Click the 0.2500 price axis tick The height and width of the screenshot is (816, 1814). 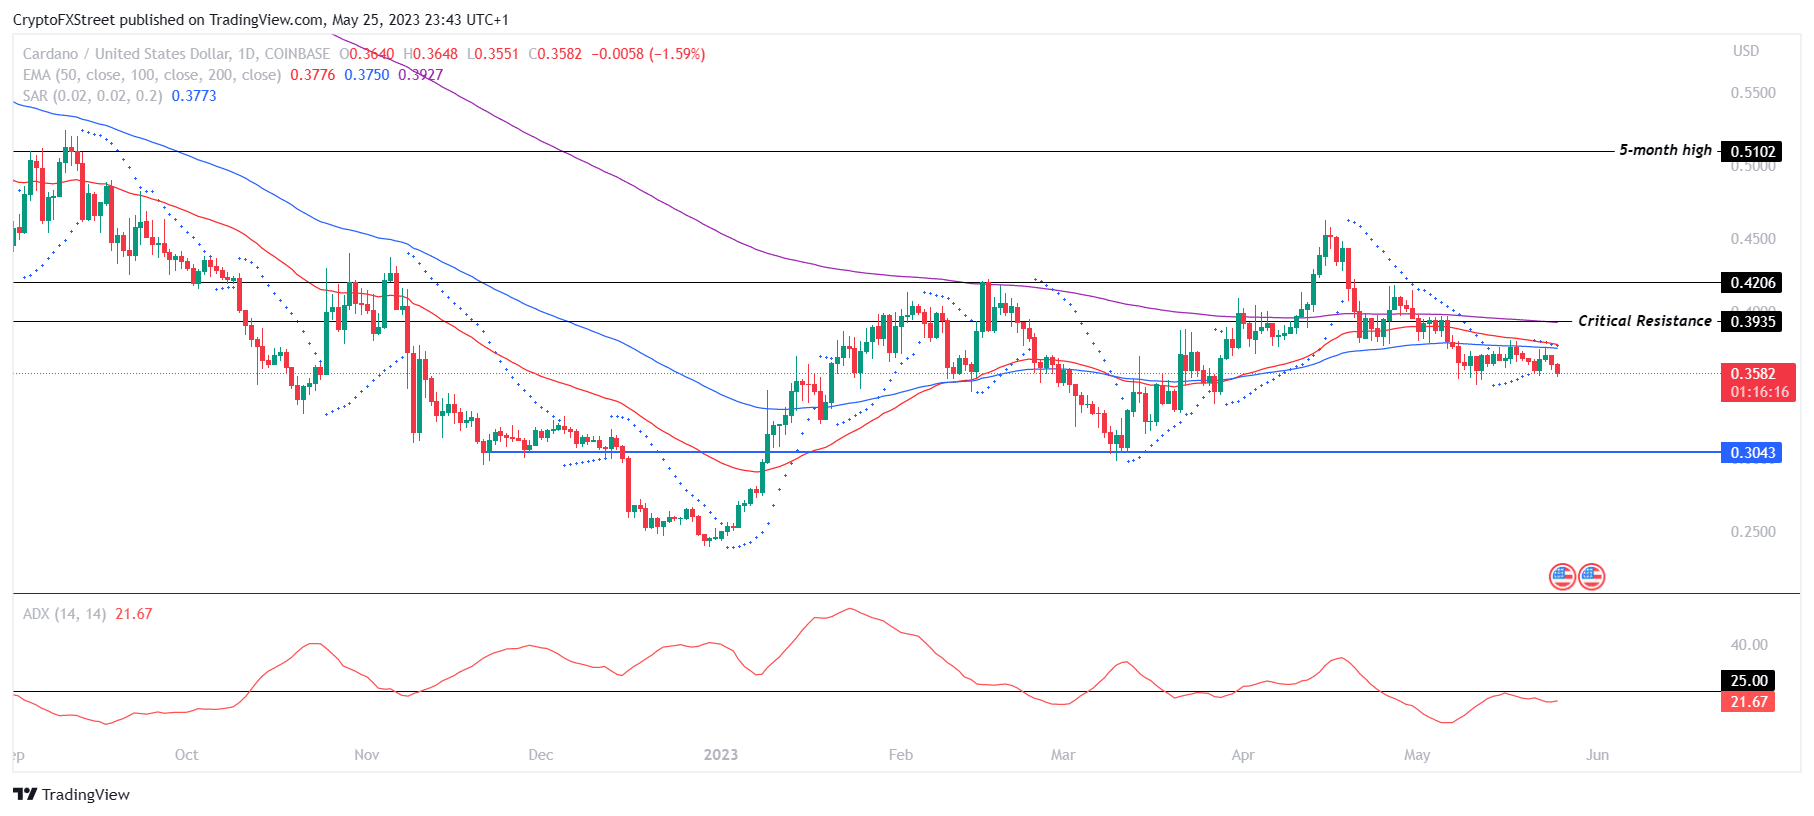[x=1753, y=532]
